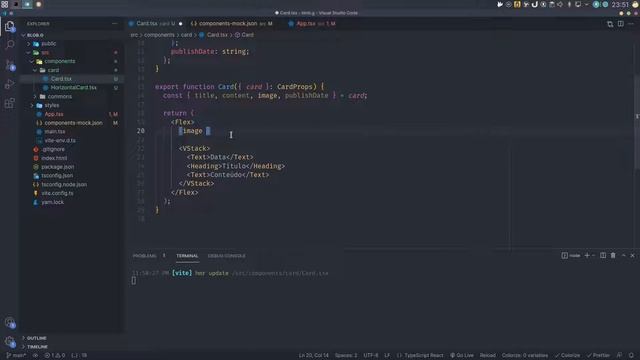The image size is (640, 360).
Task: Click user avatar in top-right corner
Action: pyautogui.click(x=635, y=4)
